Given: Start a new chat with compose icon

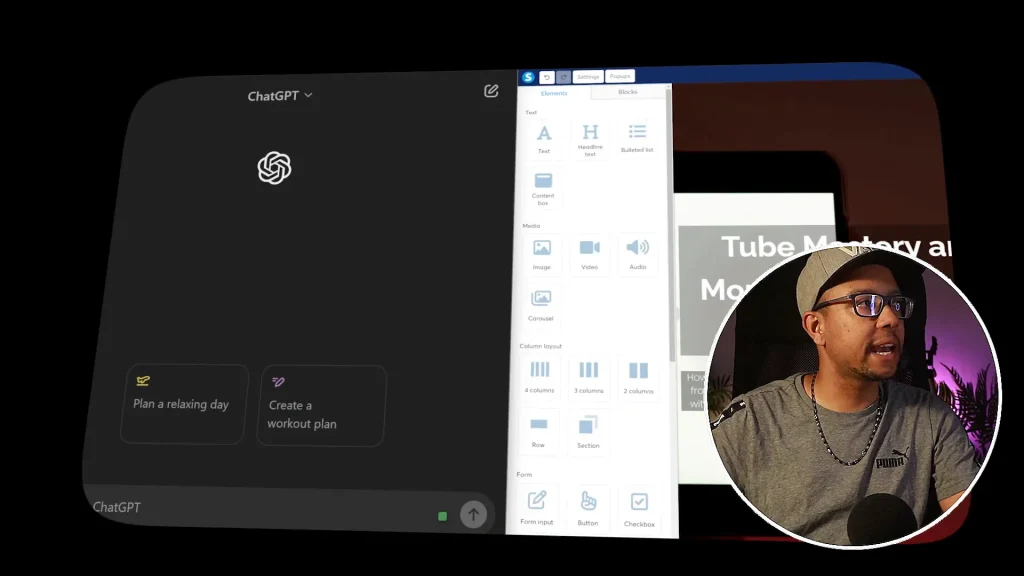Looking at the screenshot, I should click(x=491, y=91).
